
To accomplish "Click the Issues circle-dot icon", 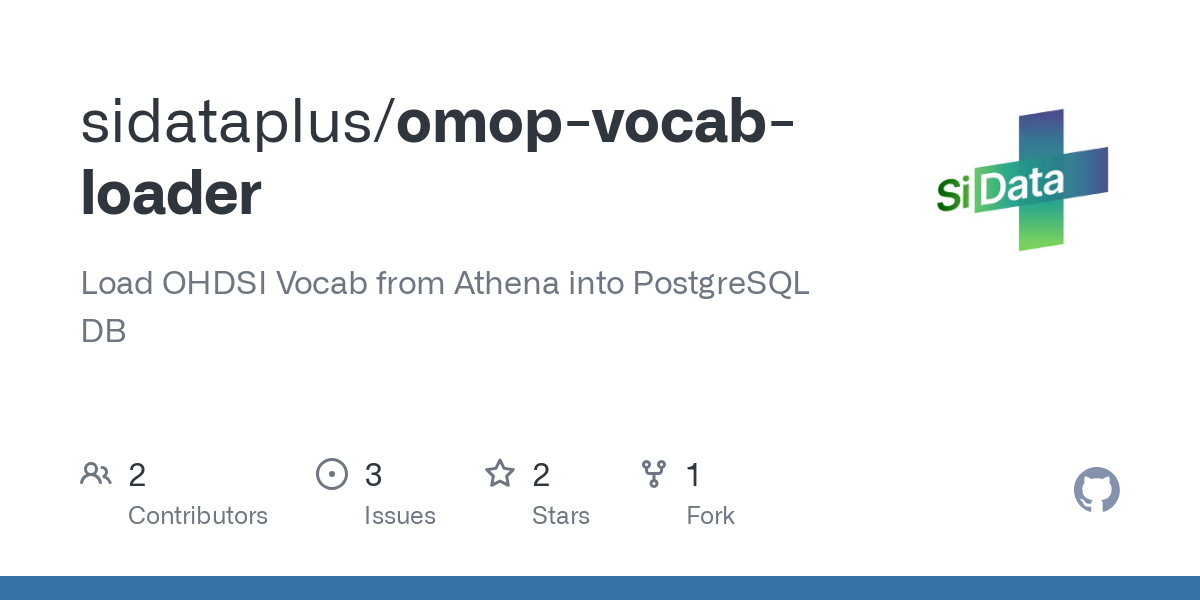I will click(x=332, y=474).
